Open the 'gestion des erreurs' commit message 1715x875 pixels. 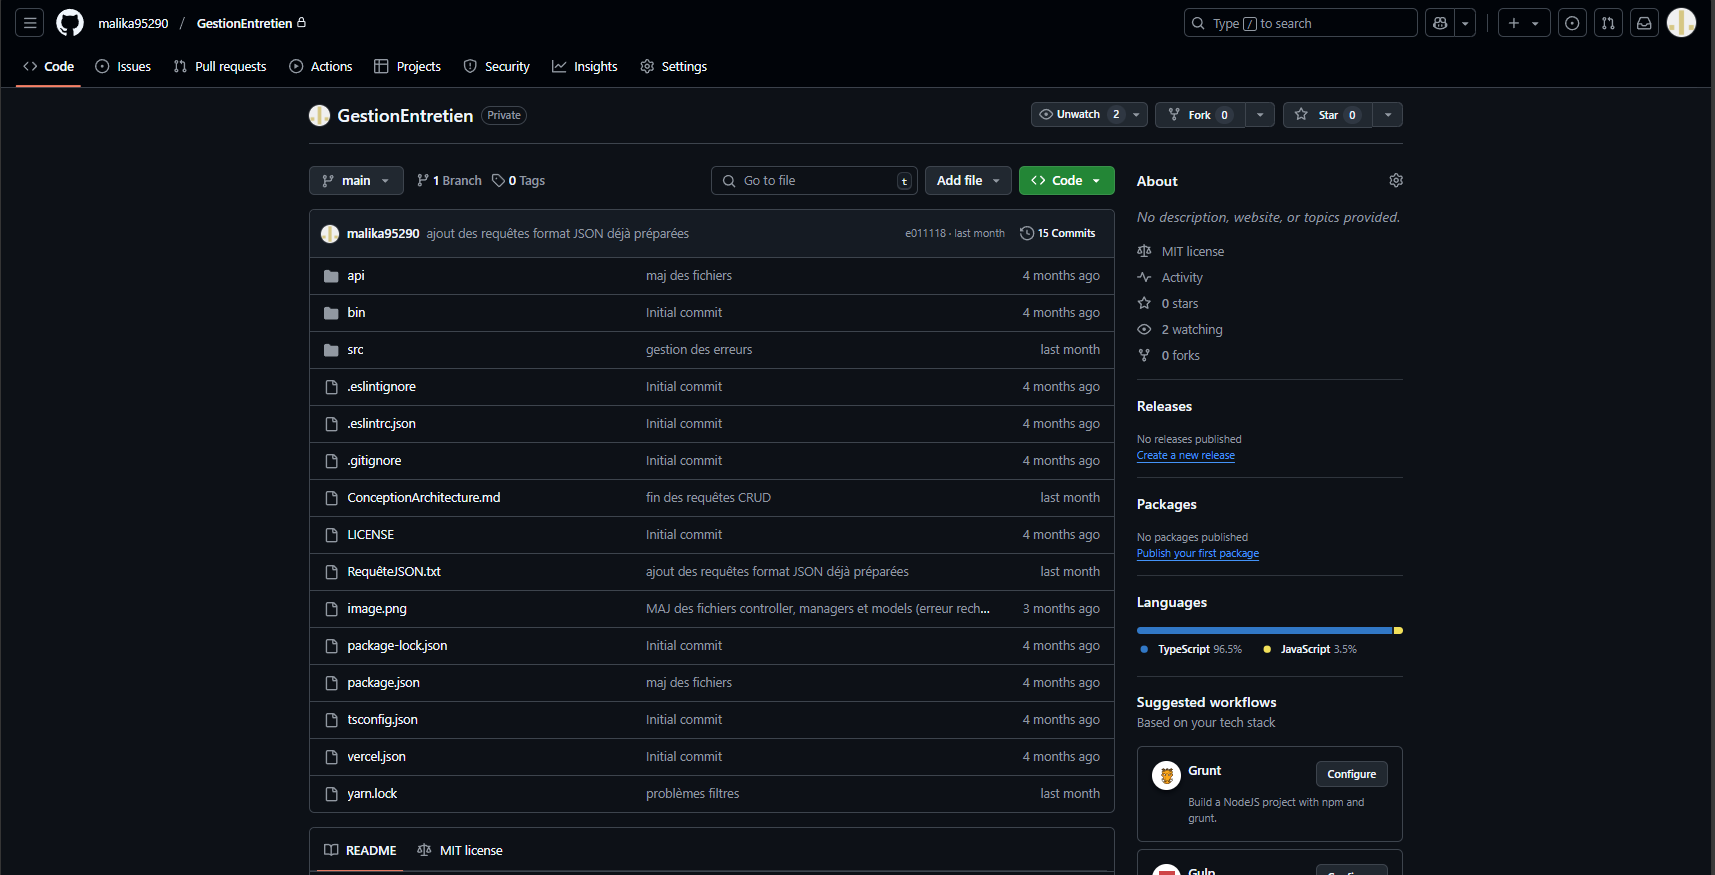699,350
